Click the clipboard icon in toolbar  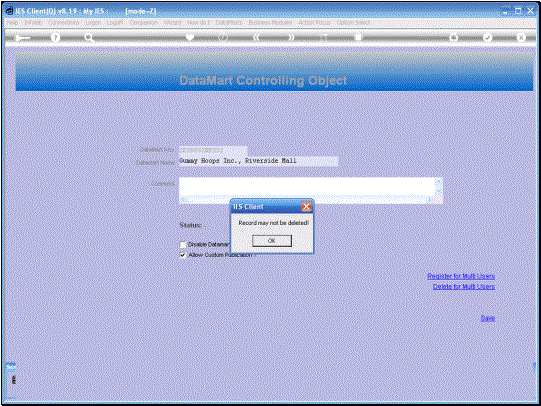pos(358,37)
